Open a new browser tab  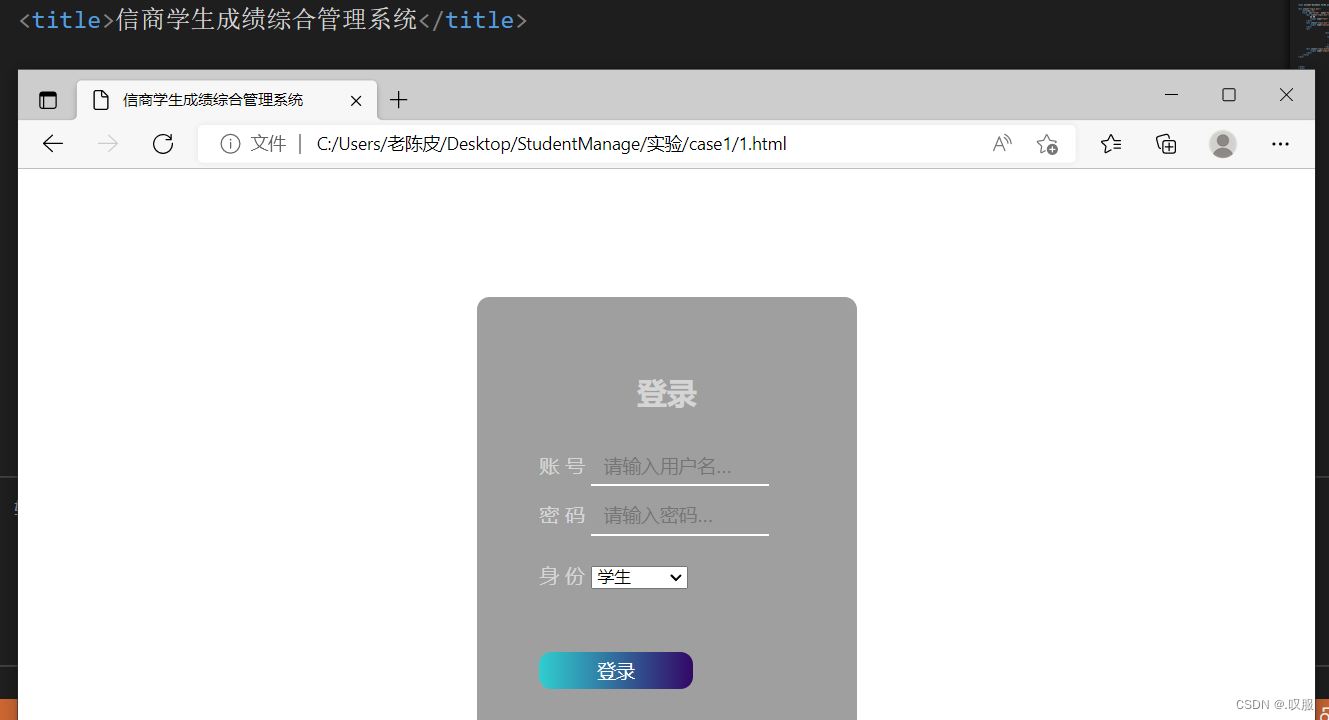(x=399, y=100)
